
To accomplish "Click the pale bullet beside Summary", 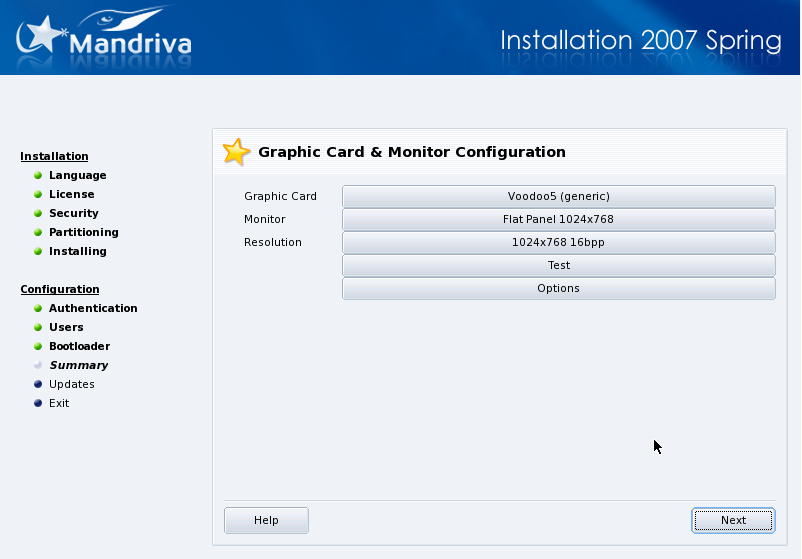I will (x=38, y=365).
